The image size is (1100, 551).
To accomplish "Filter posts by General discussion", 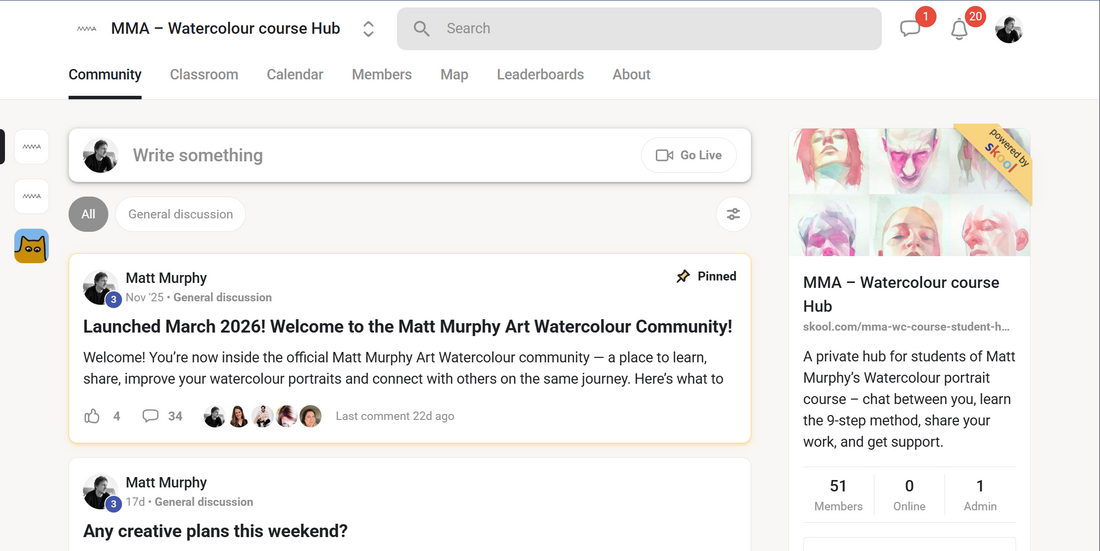I will coord(180,214).
